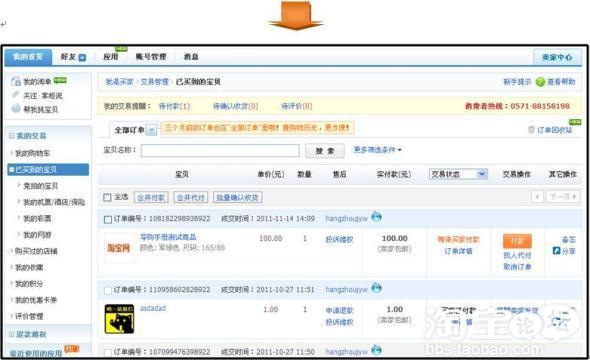Click the 备忘 link in first order
The width and height of the screenshot is (590, 360).
569,239
